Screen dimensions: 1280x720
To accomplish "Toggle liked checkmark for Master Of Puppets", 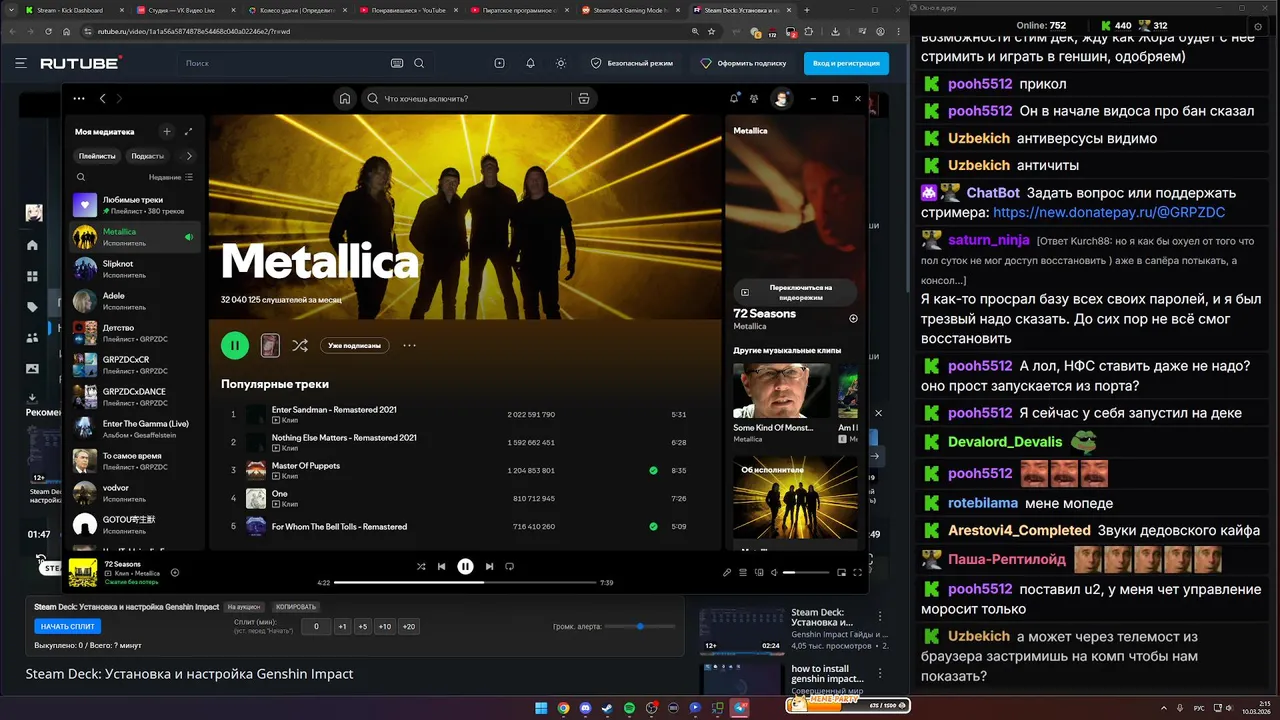I will [x=653, y=470].
